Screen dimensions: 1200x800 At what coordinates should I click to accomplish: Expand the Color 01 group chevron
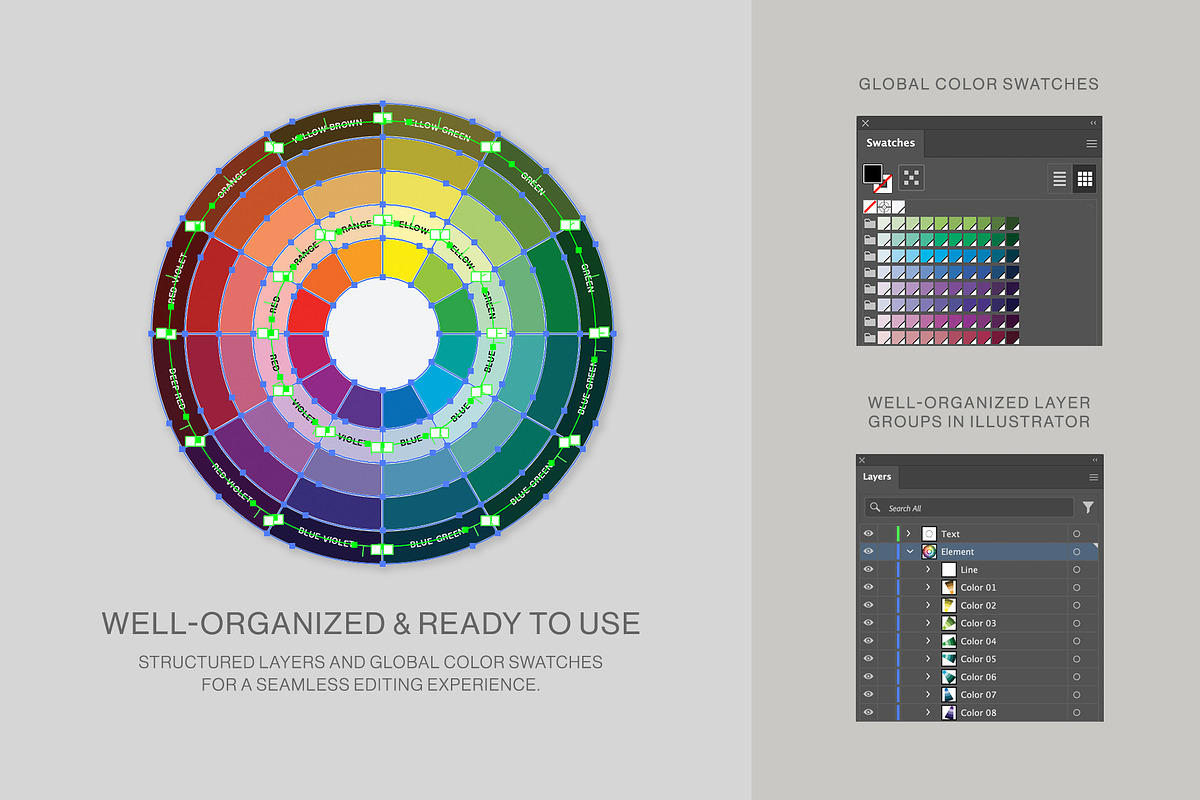pos(928,588)
